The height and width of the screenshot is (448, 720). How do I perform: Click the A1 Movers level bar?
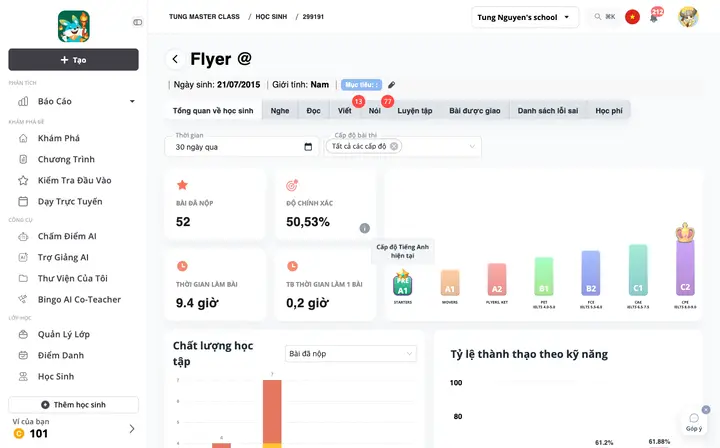click(450, 283)
